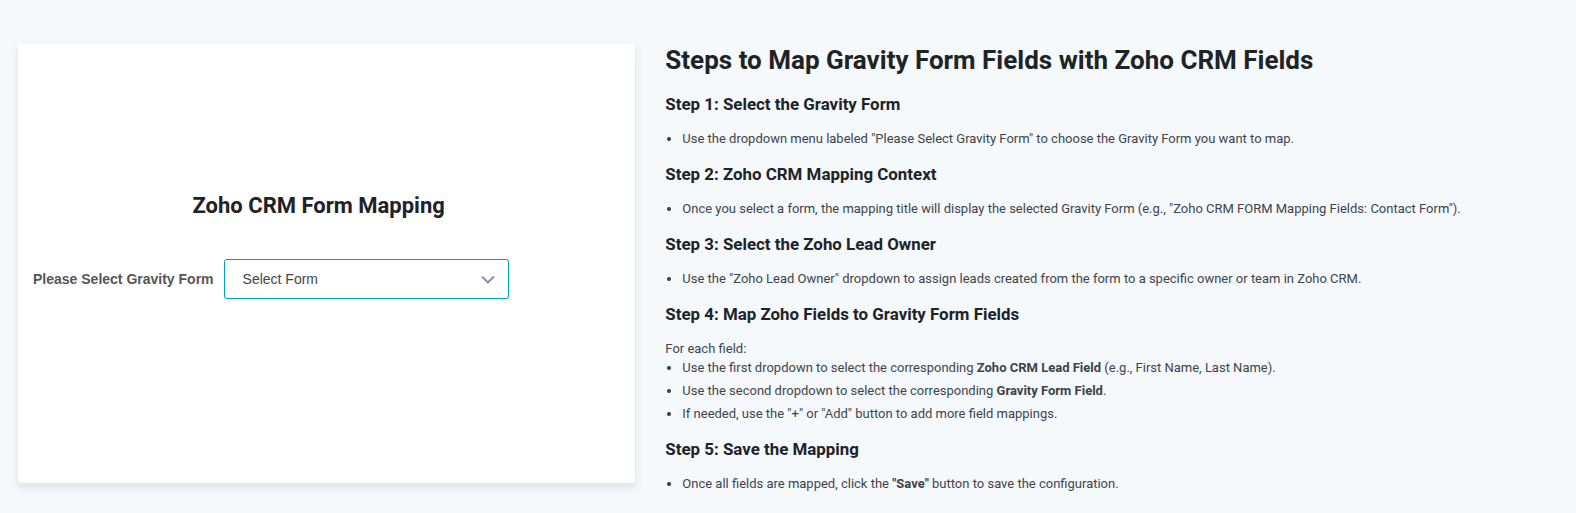This screenshot has width=1576, height=513.
Task: Click the Step 5: Save the Mapping heading
Action: pos(761,449)
